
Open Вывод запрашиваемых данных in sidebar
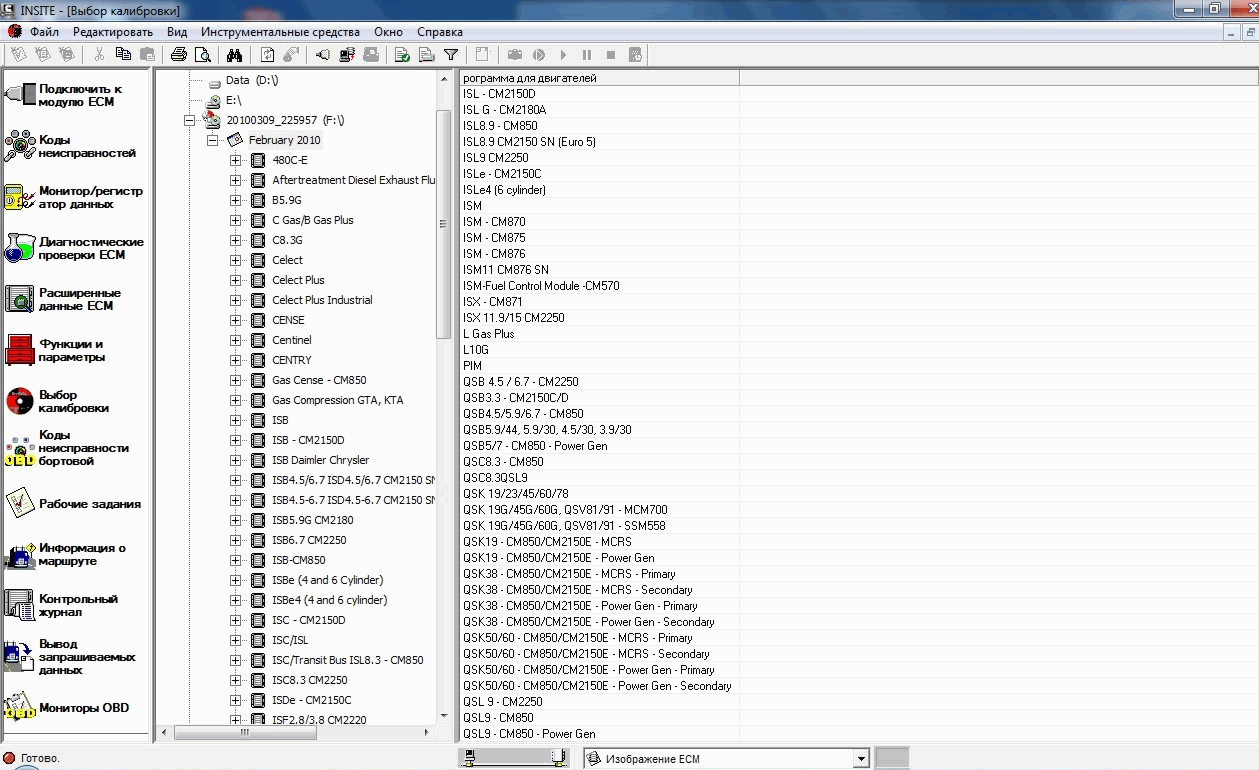[x=77, y=657]
